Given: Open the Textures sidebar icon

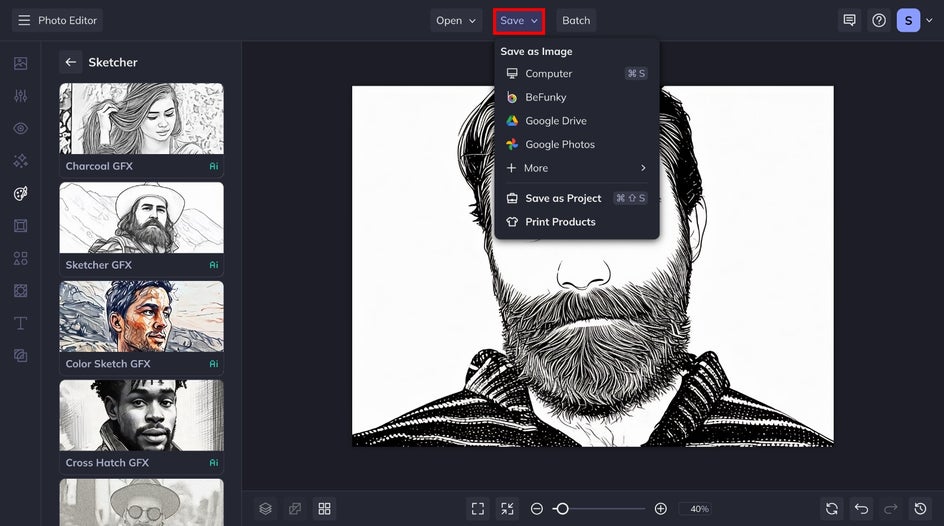Looking at the screenshot, I should (20, 356).
